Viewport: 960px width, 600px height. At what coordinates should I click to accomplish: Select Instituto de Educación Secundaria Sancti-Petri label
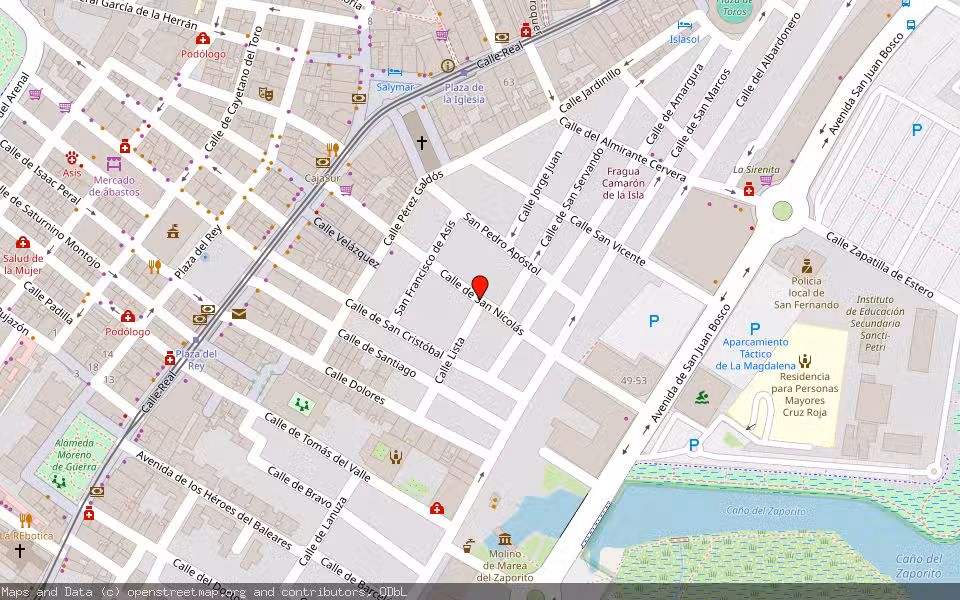(x=875, y=323)
